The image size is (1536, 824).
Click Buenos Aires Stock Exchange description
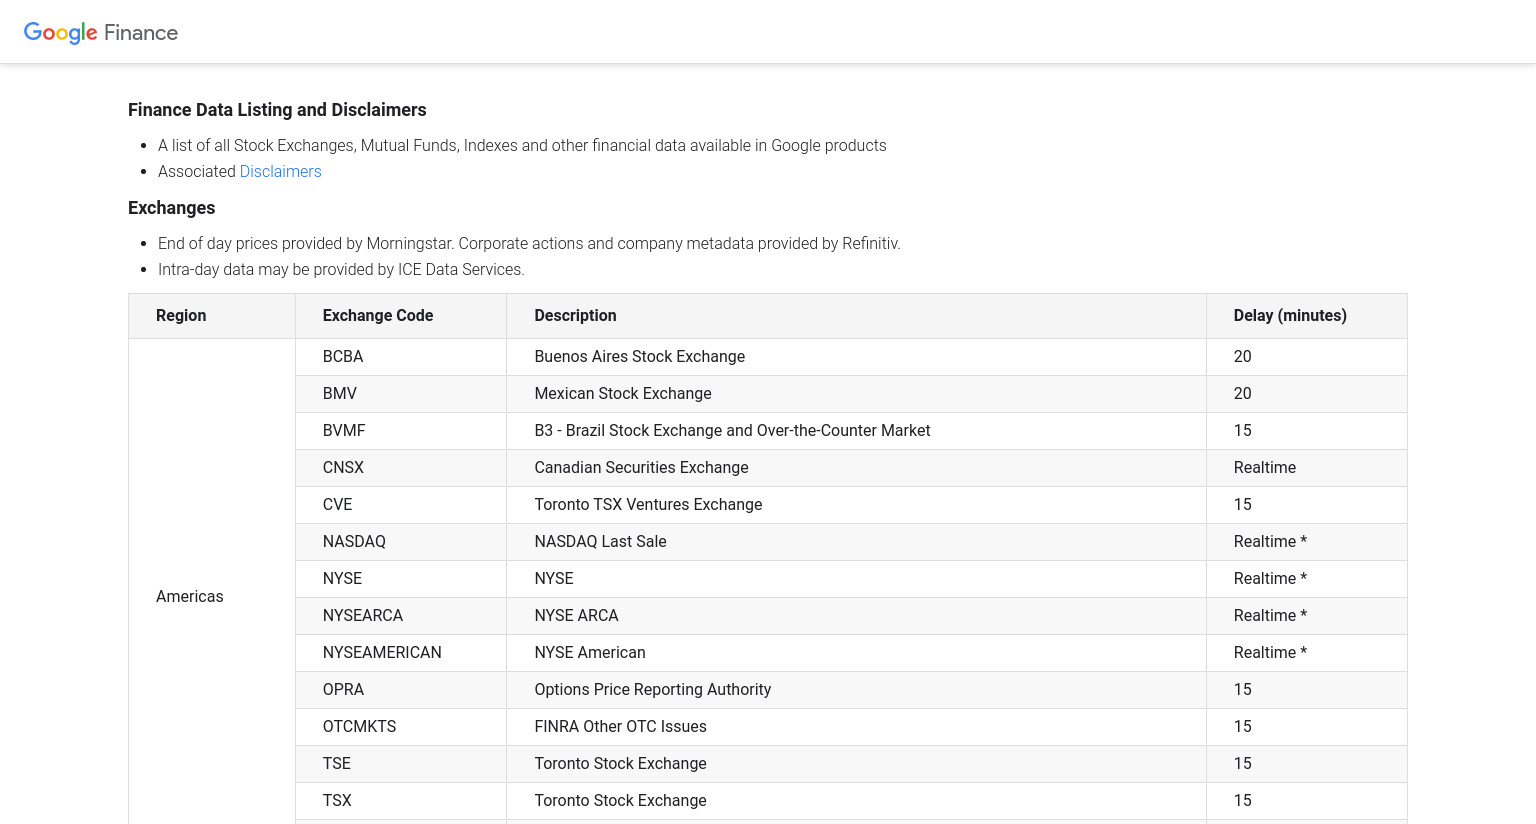[640, 356]
